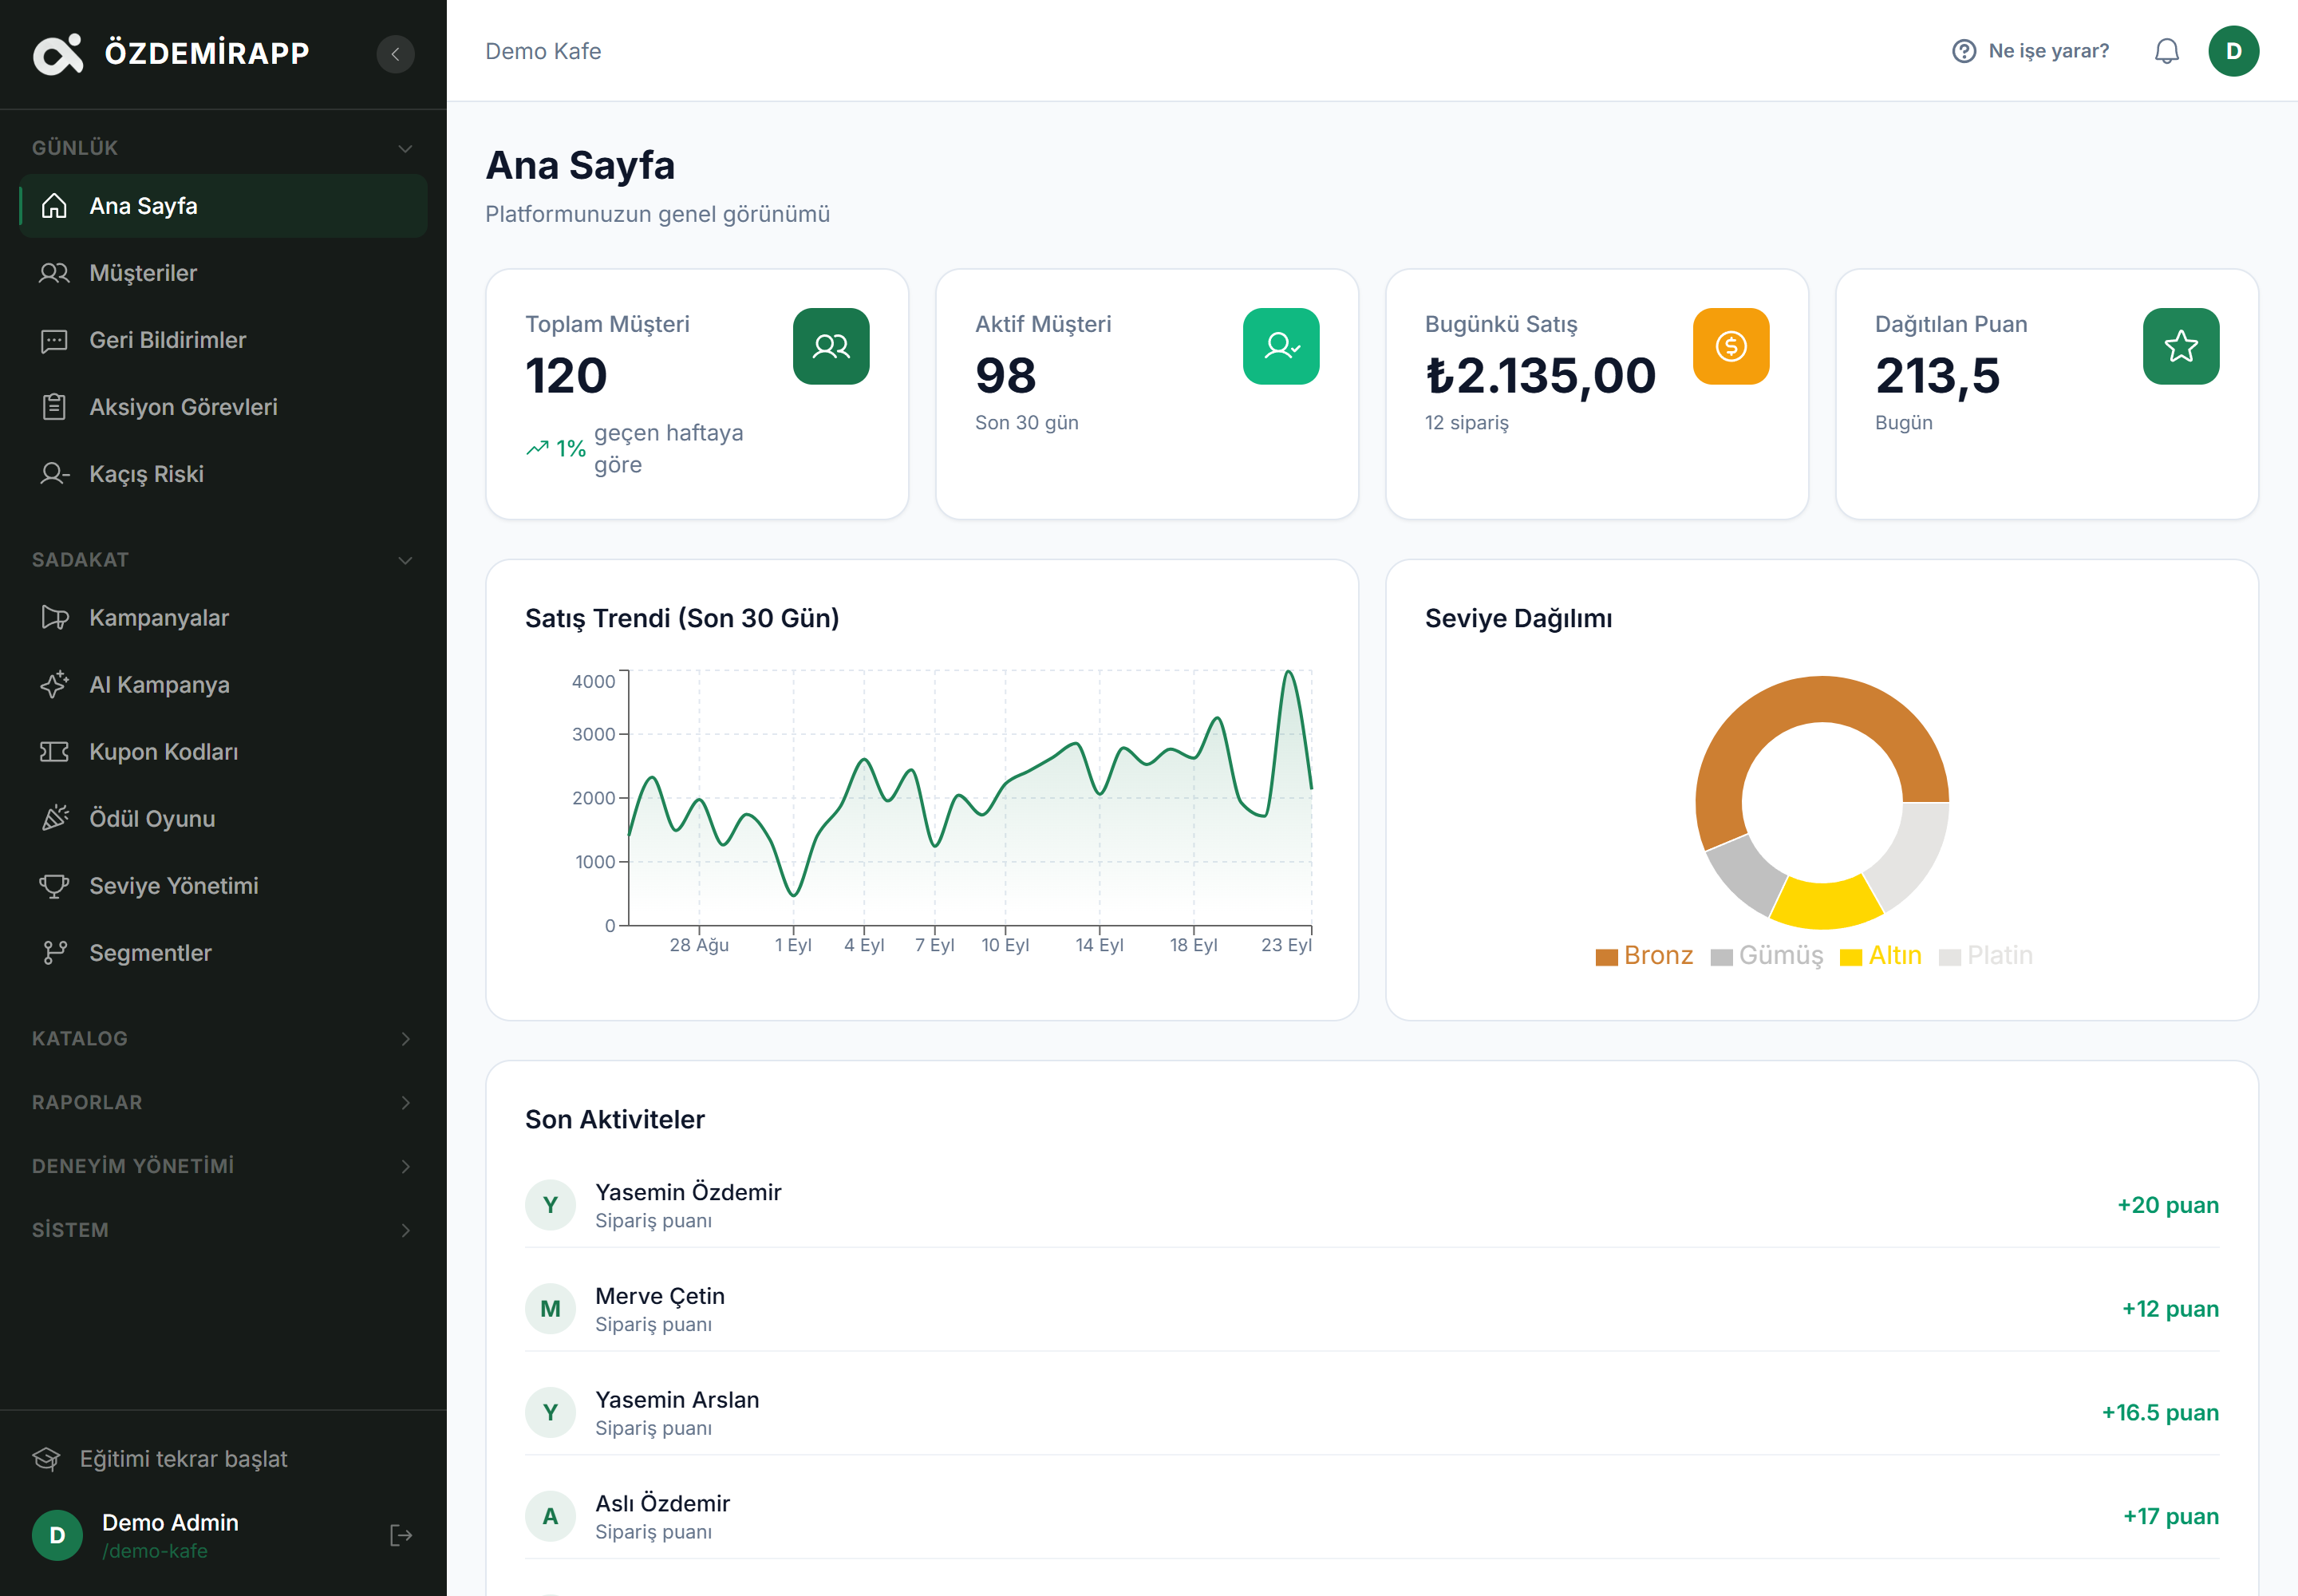Click the graduation cap icon for Eğitimi tekrar başlat
This screenshot has height=1596, width=2298.
[x=47, y=1459]
